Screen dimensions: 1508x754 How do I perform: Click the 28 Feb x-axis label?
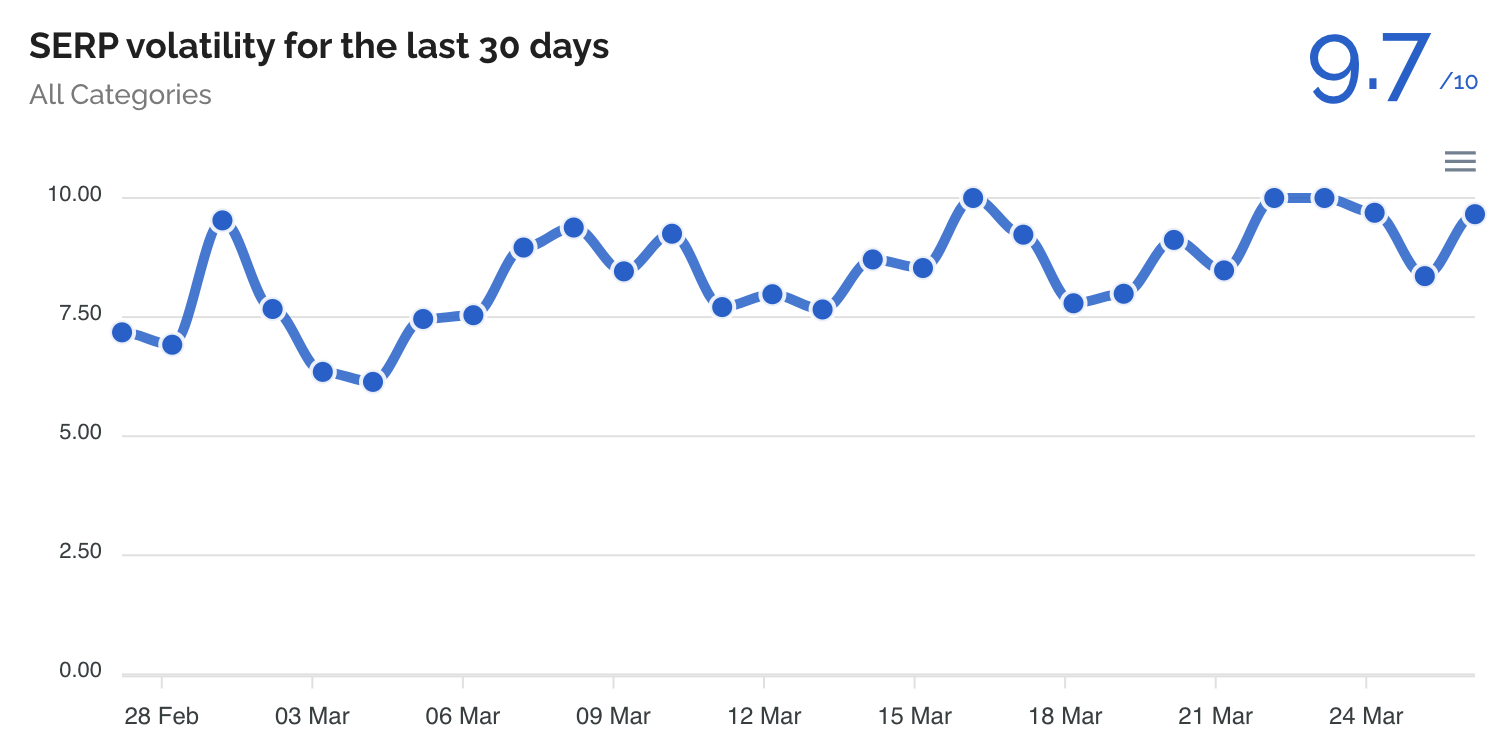[x=162, y=716]
